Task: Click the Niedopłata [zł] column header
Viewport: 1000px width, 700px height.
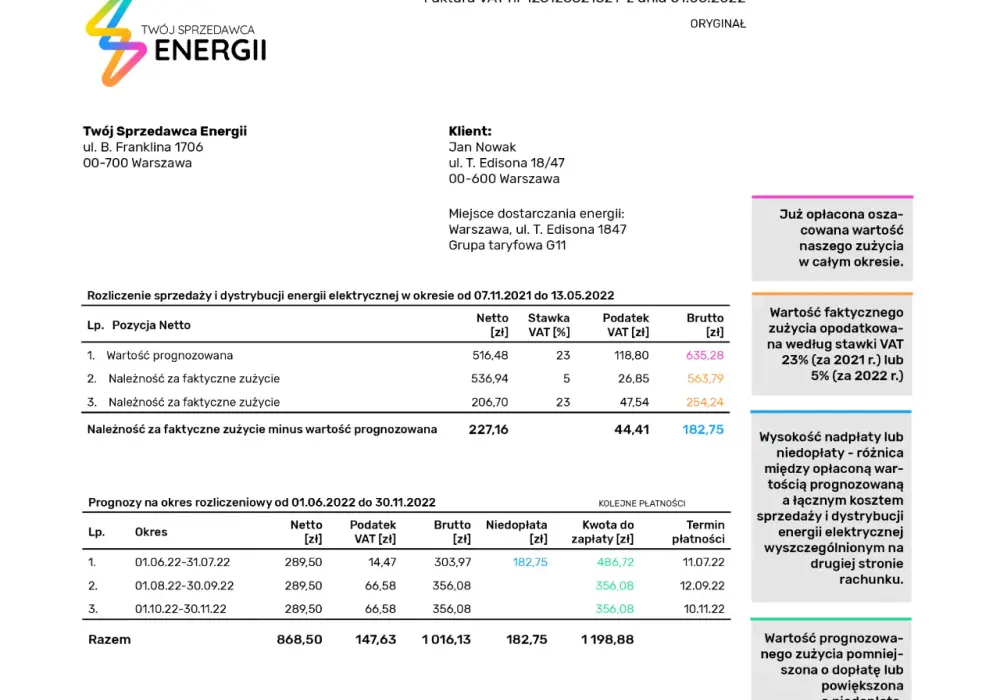Action: pos(516,532)
